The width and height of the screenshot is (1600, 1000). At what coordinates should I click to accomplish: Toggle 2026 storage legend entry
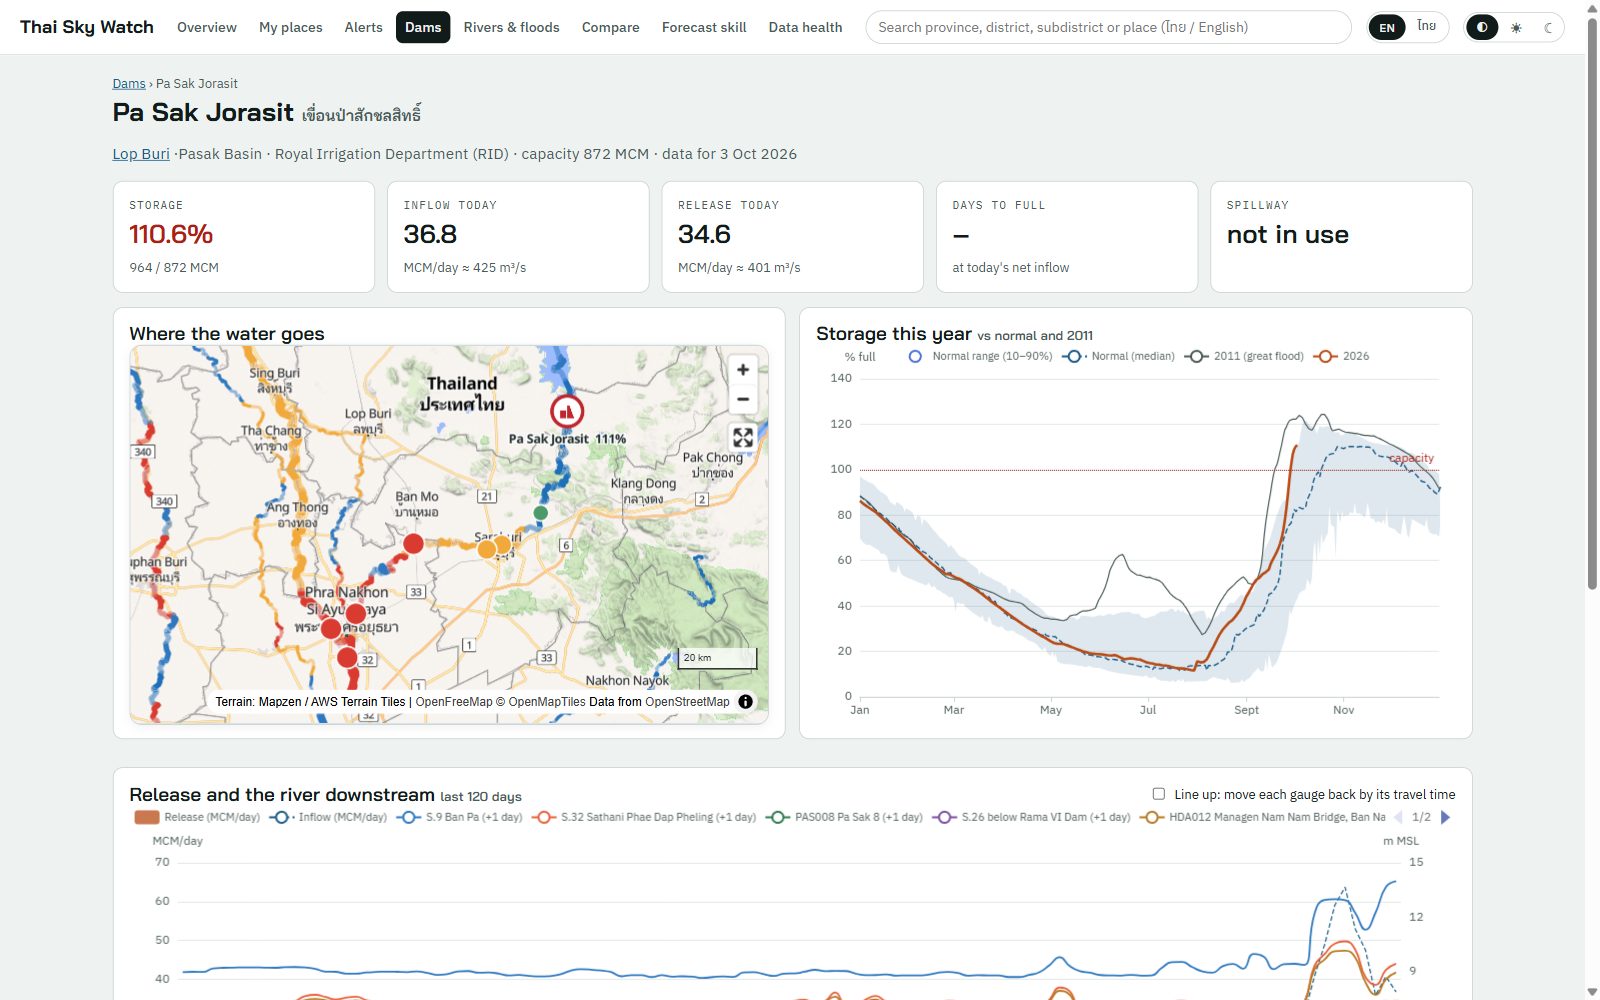pos(1342,356)
